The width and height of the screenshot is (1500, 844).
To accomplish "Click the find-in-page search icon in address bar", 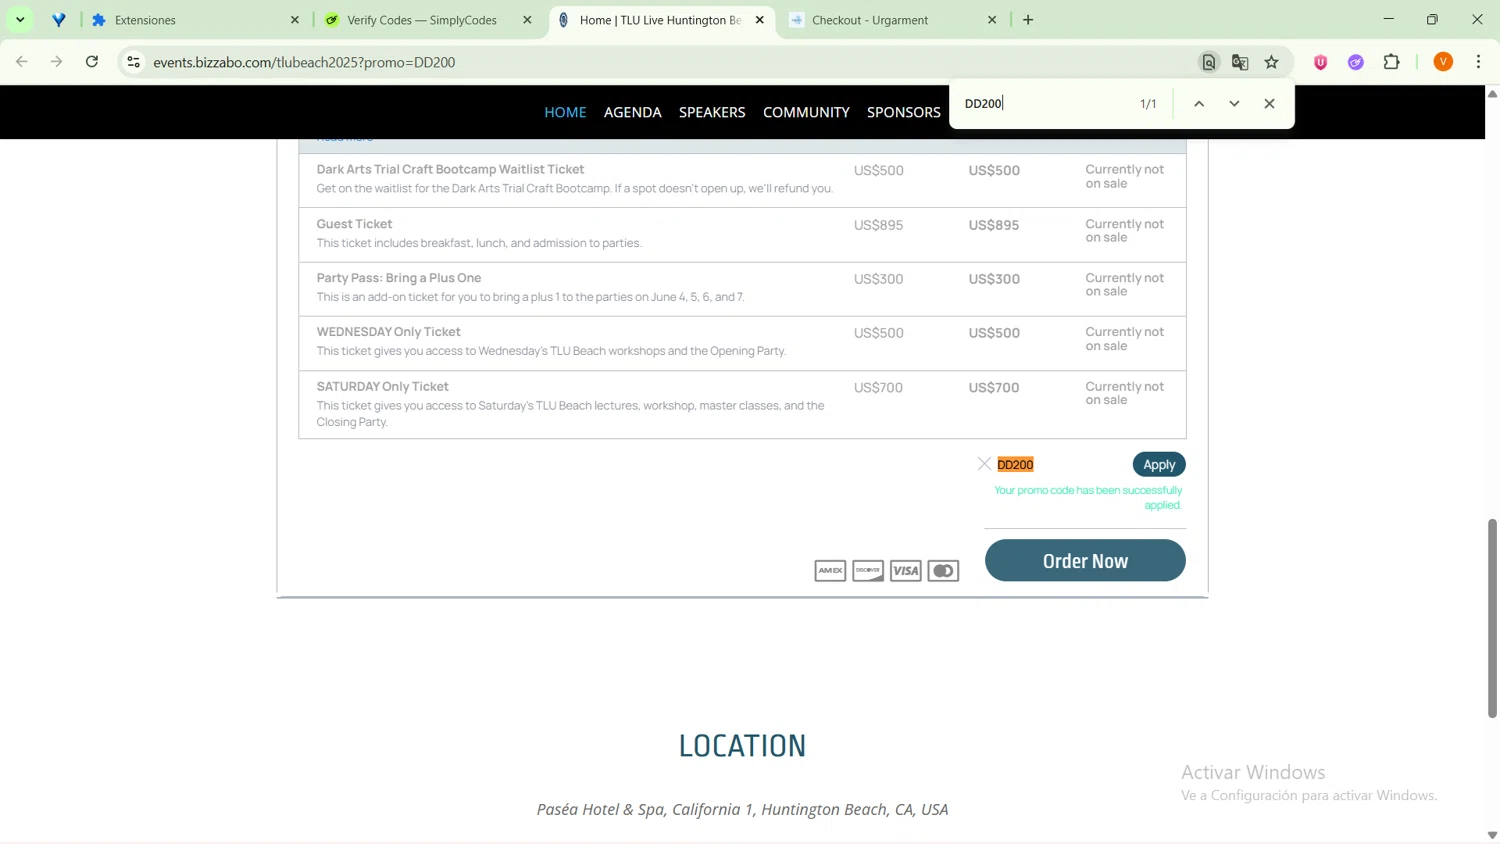I will (1209, 62).
